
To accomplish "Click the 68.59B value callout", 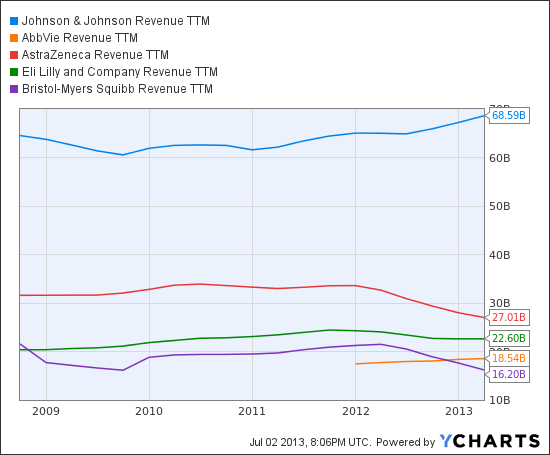I will 509,115.
